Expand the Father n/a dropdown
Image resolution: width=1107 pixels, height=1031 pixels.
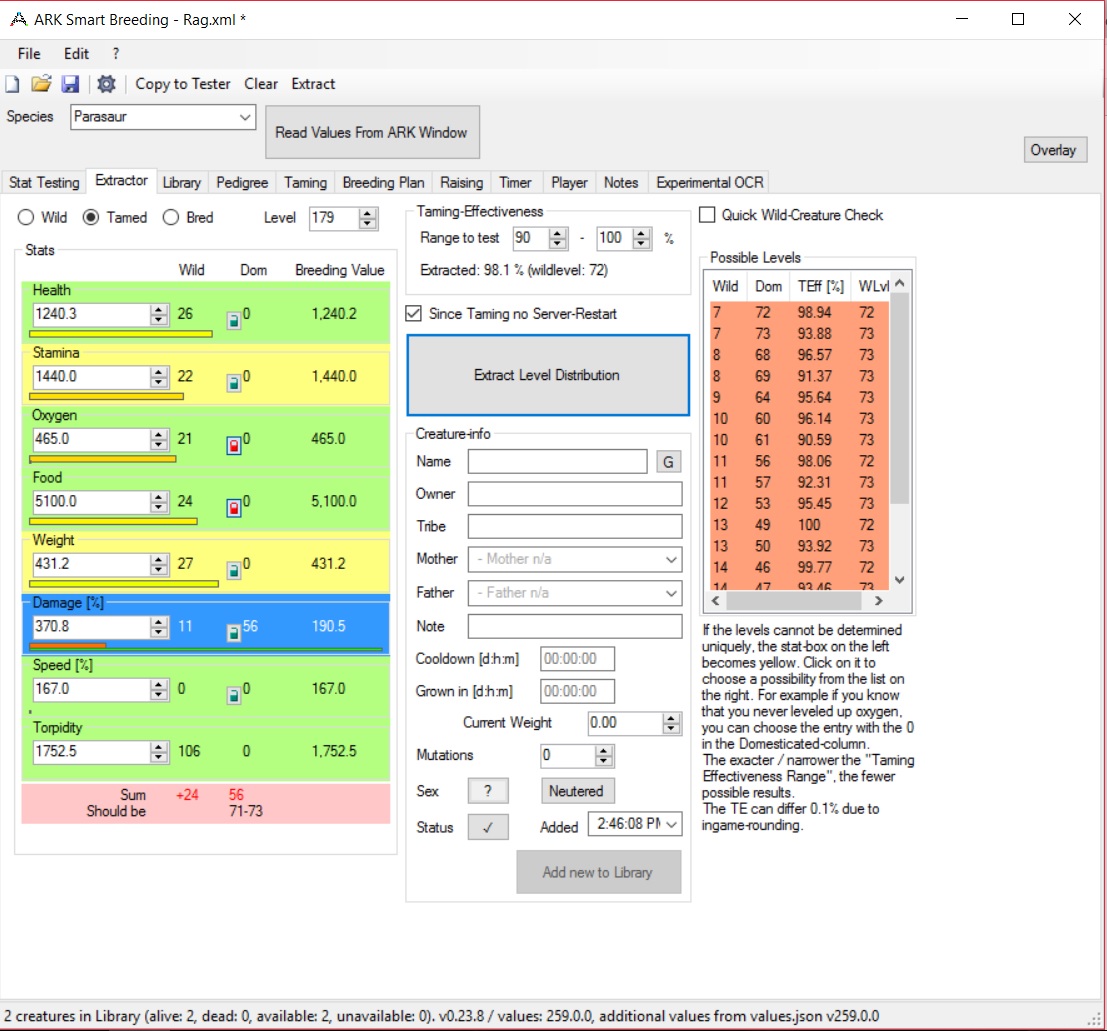[673, 592]
